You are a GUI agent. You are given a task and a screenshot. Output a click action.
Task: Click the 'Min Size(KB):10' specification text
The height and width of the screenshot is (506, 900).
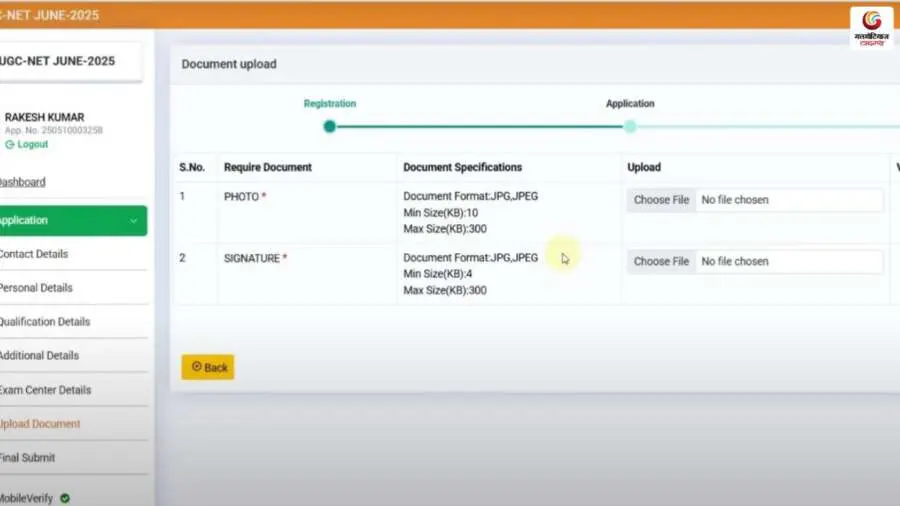[x=440, y=213]
